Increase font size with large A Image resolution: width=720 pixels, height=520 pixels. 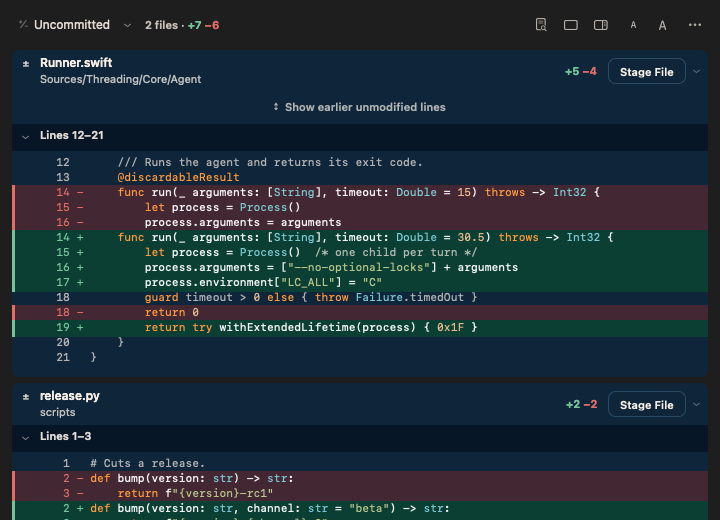coord(662,25)
